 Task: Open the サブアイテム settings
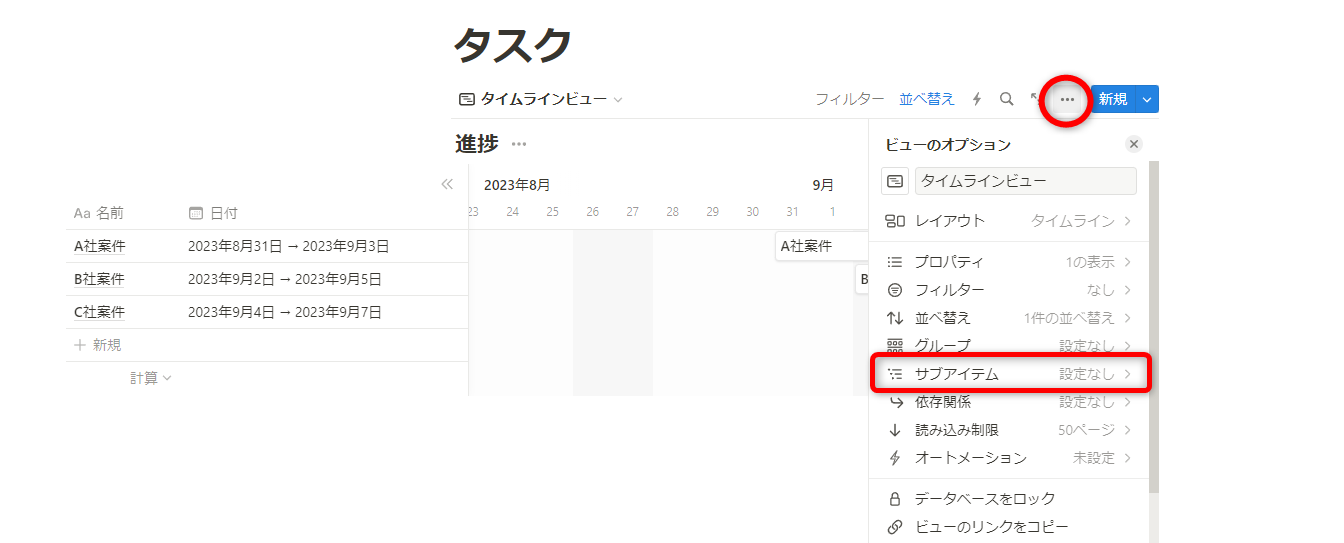[1010, 374]
